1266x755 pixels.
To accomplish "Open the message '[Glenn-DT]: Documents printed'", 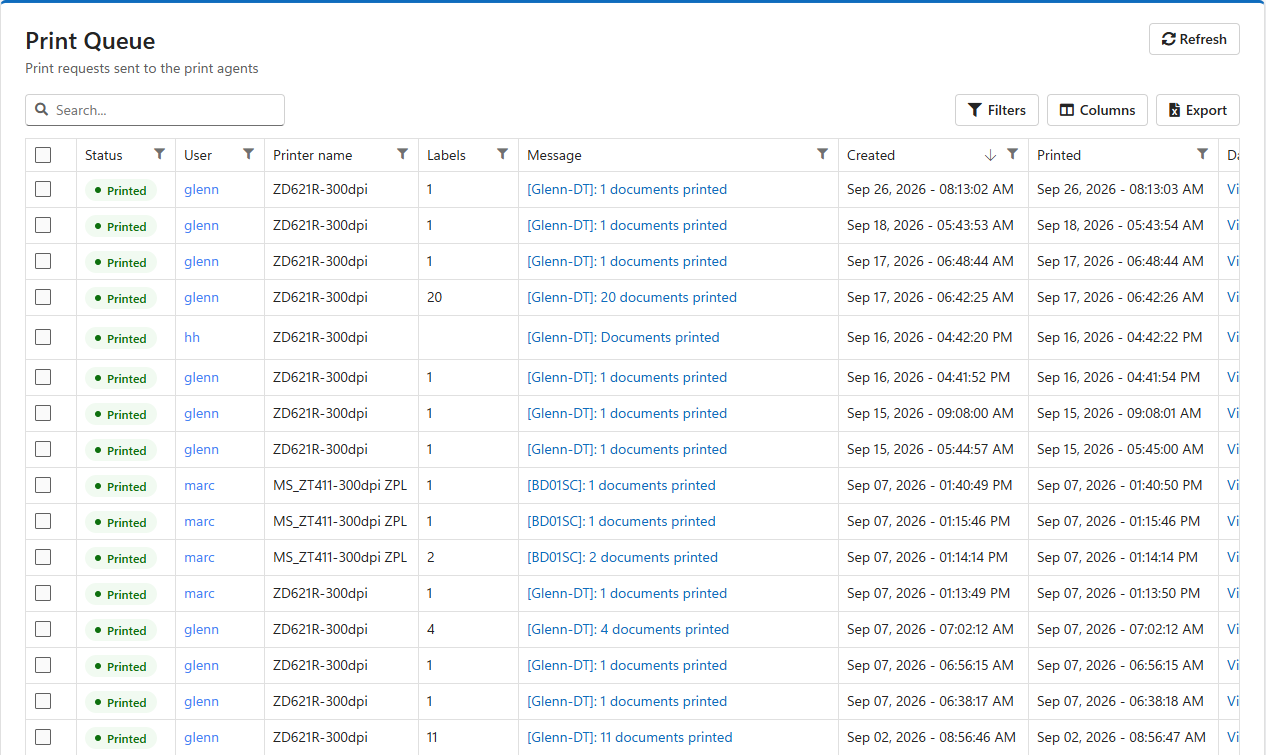I will coord(623,337).
